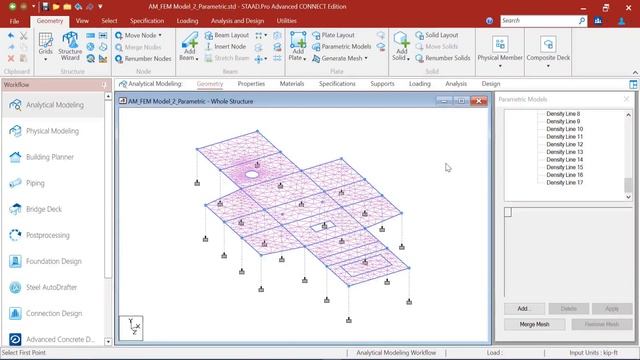This screenshot has height=360, width=640.
Task: Open the File menu
Action: click(x=14, y=21)
